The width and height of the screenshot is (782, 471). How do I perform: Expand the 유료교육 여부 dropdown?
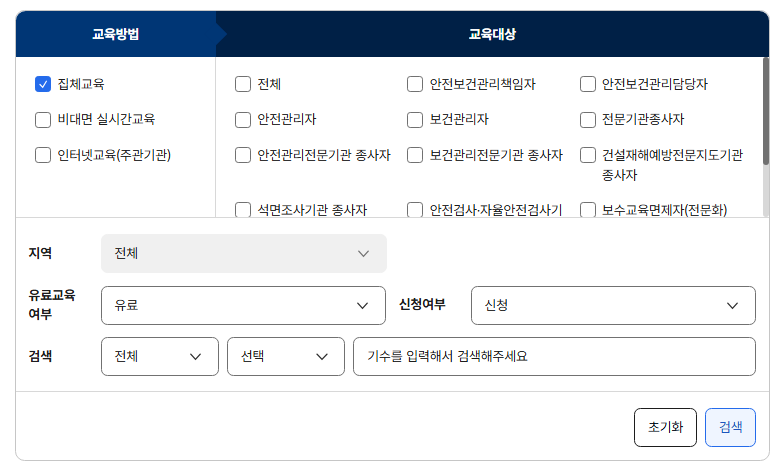pyautogui.click(x=243, y=305)
